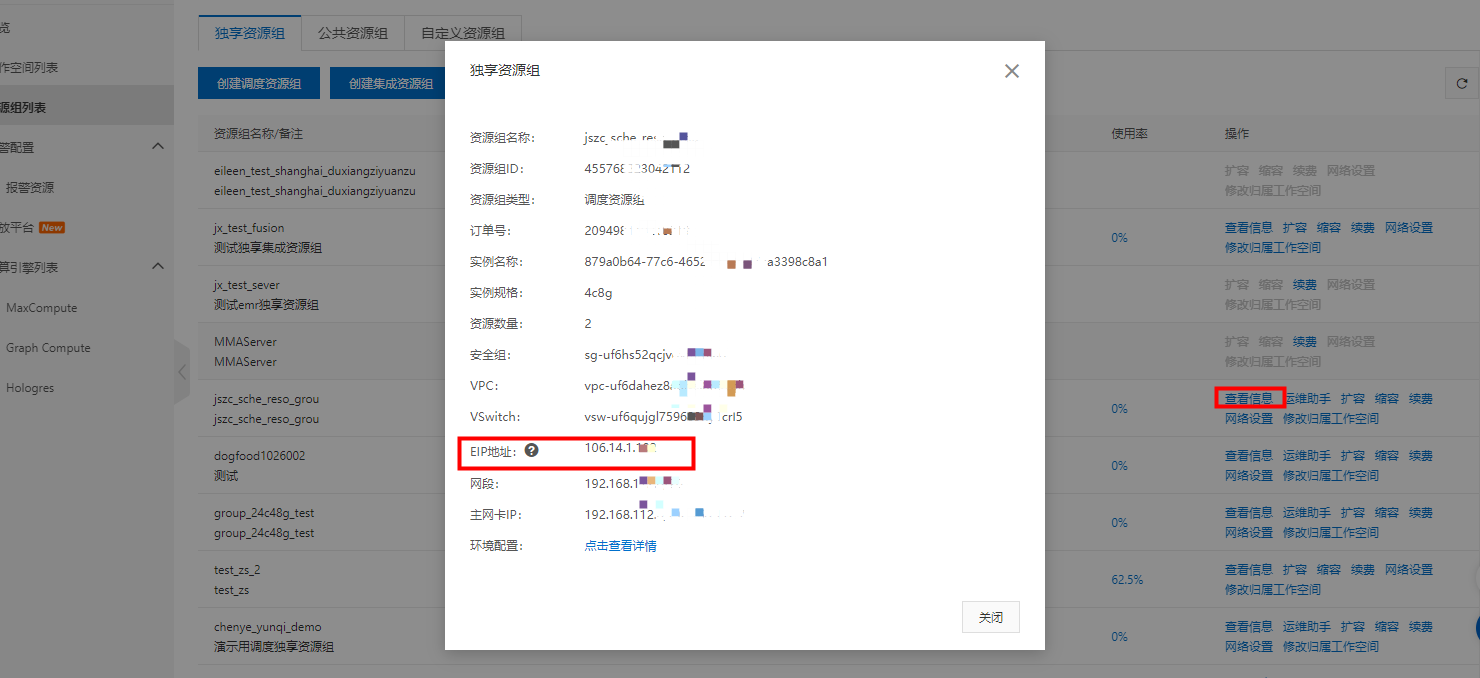1480x678 pixels.
Task: Open the 点击查看详情 environment config link
Action: [621, 546]
